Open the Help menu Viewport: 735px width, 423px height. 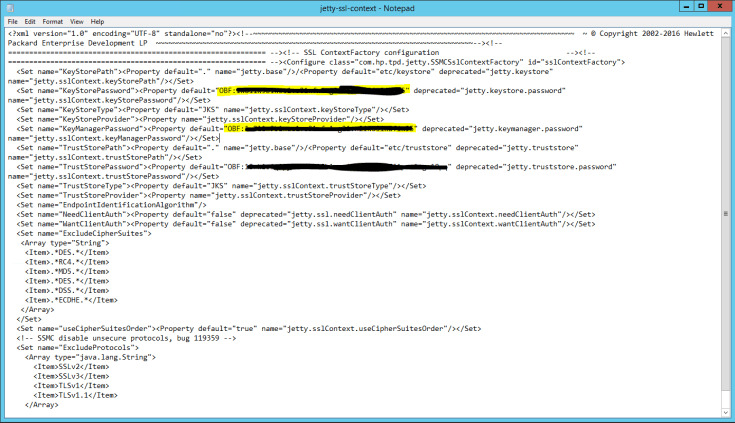pyautogui.click(x=97, y=22)
